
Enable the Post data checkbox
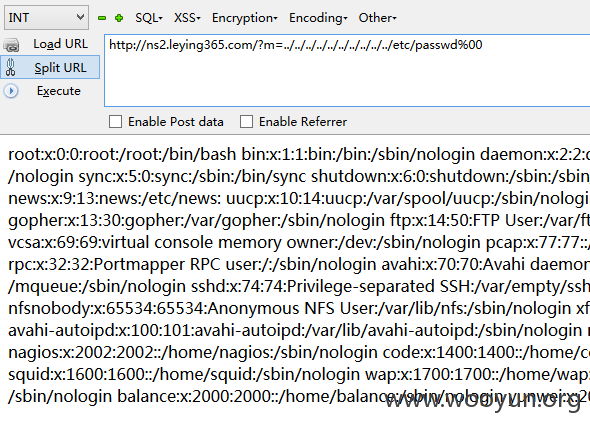[x=116, y=122]
